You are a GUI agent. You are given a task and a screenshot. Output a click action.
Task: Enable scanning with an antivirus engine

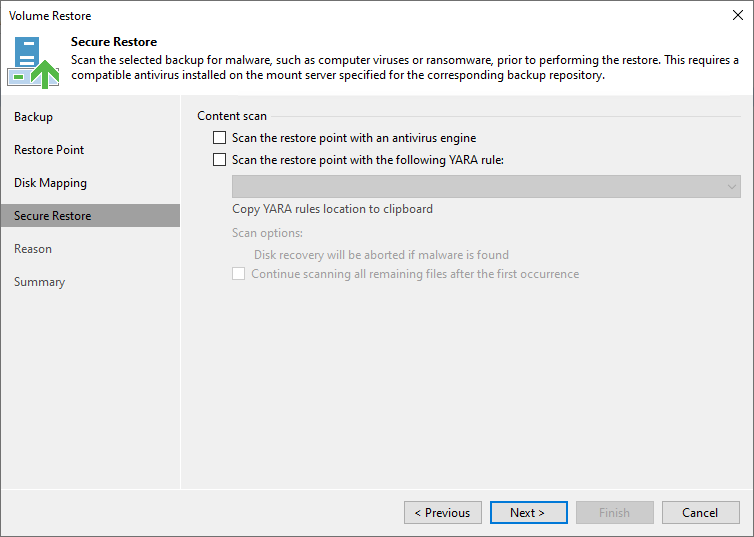(x=220, y=138)
